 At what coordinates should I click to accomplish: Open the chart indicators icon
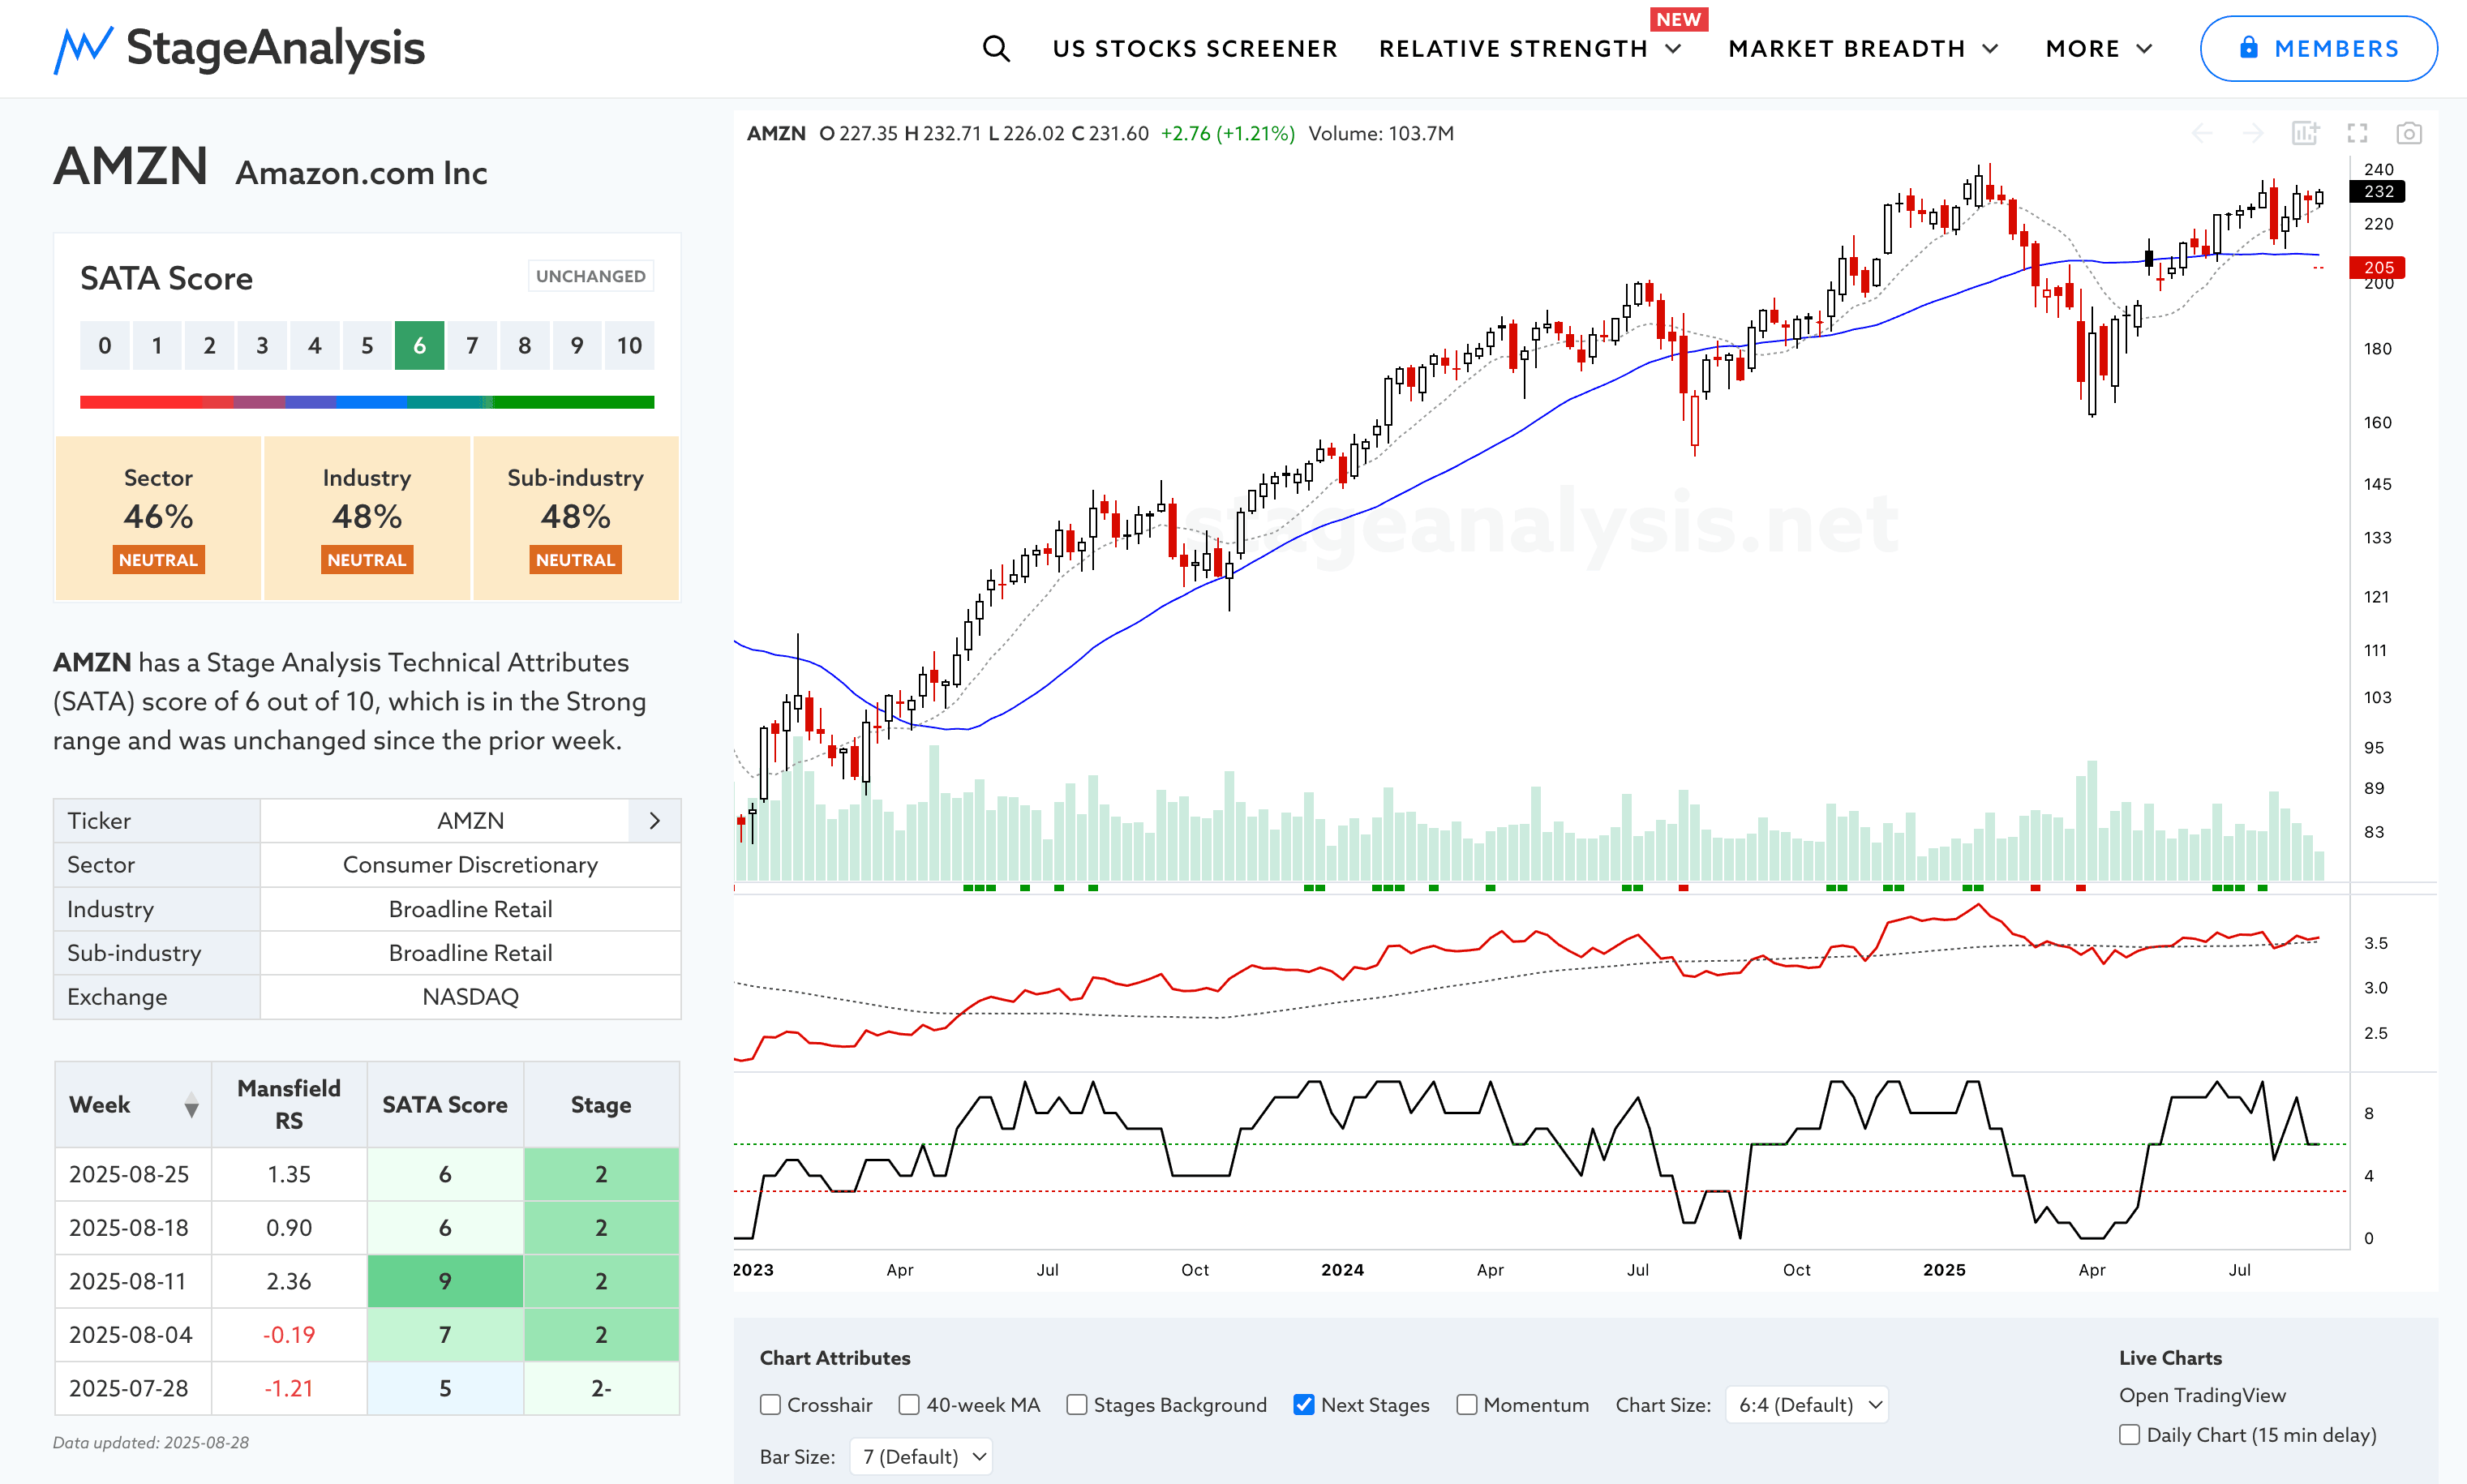2305,133
